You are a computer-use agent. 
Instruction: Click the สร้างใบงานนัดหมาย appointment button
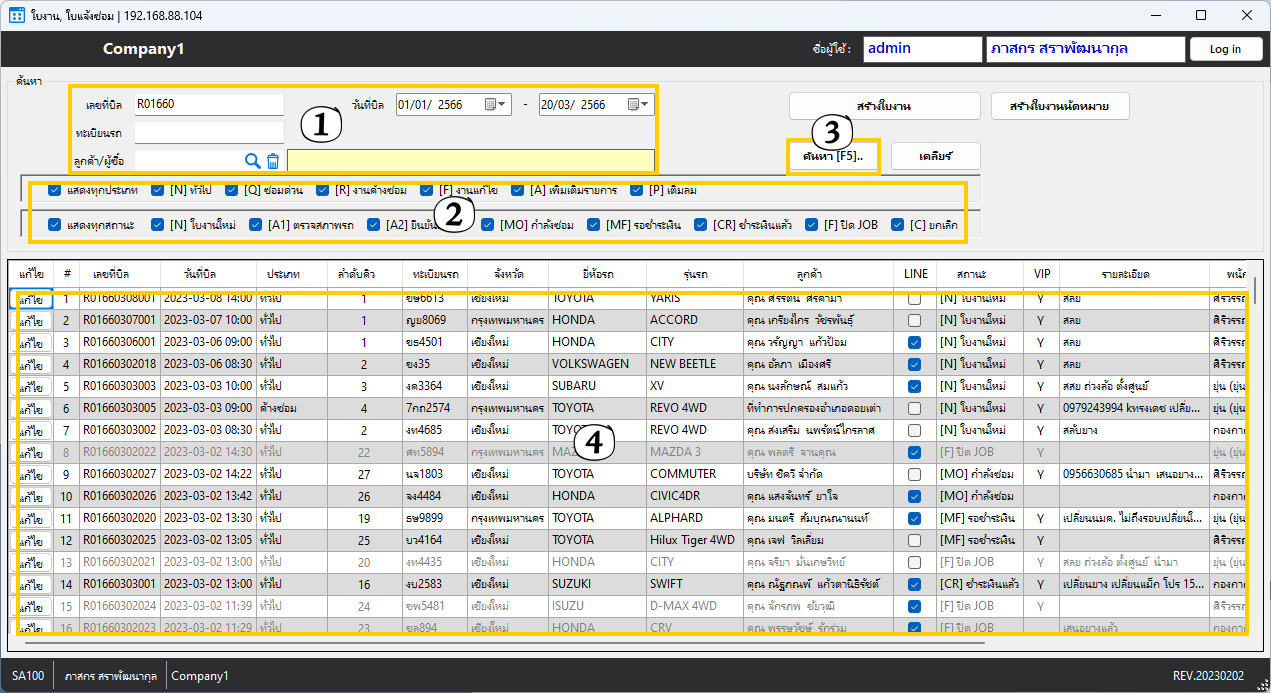(x=1060, y=106)
